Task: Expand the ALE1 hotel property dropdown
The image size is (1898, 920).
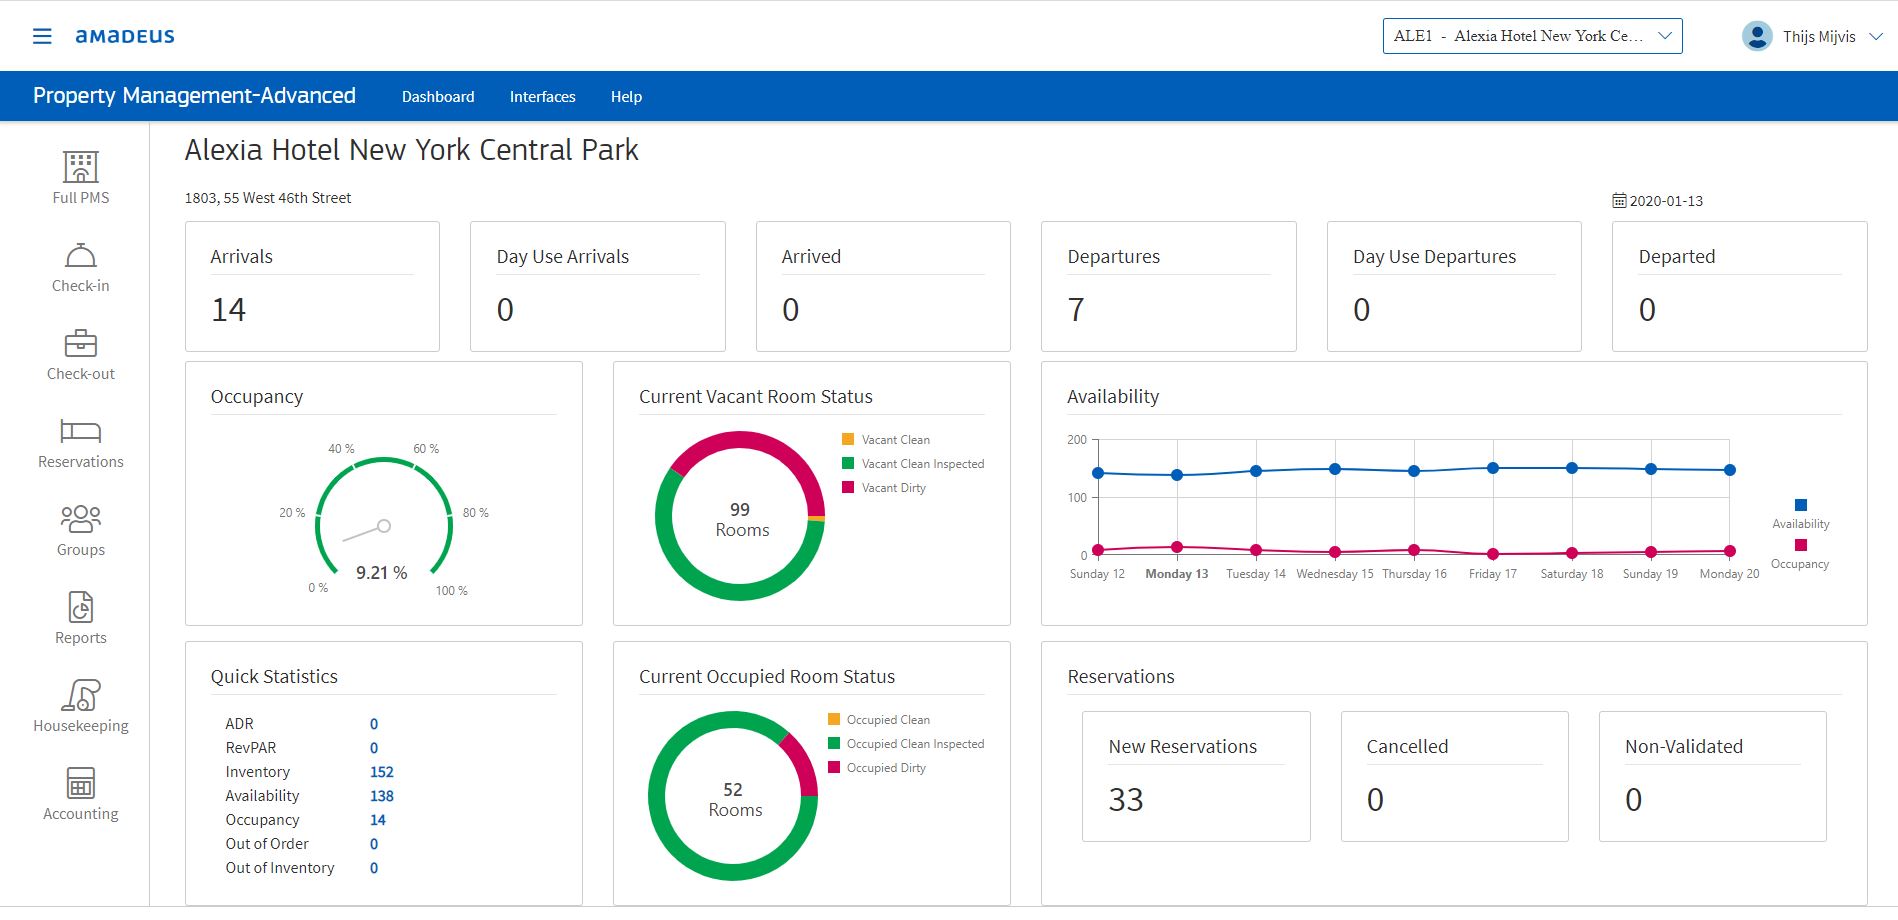Action: point(1532,36)
